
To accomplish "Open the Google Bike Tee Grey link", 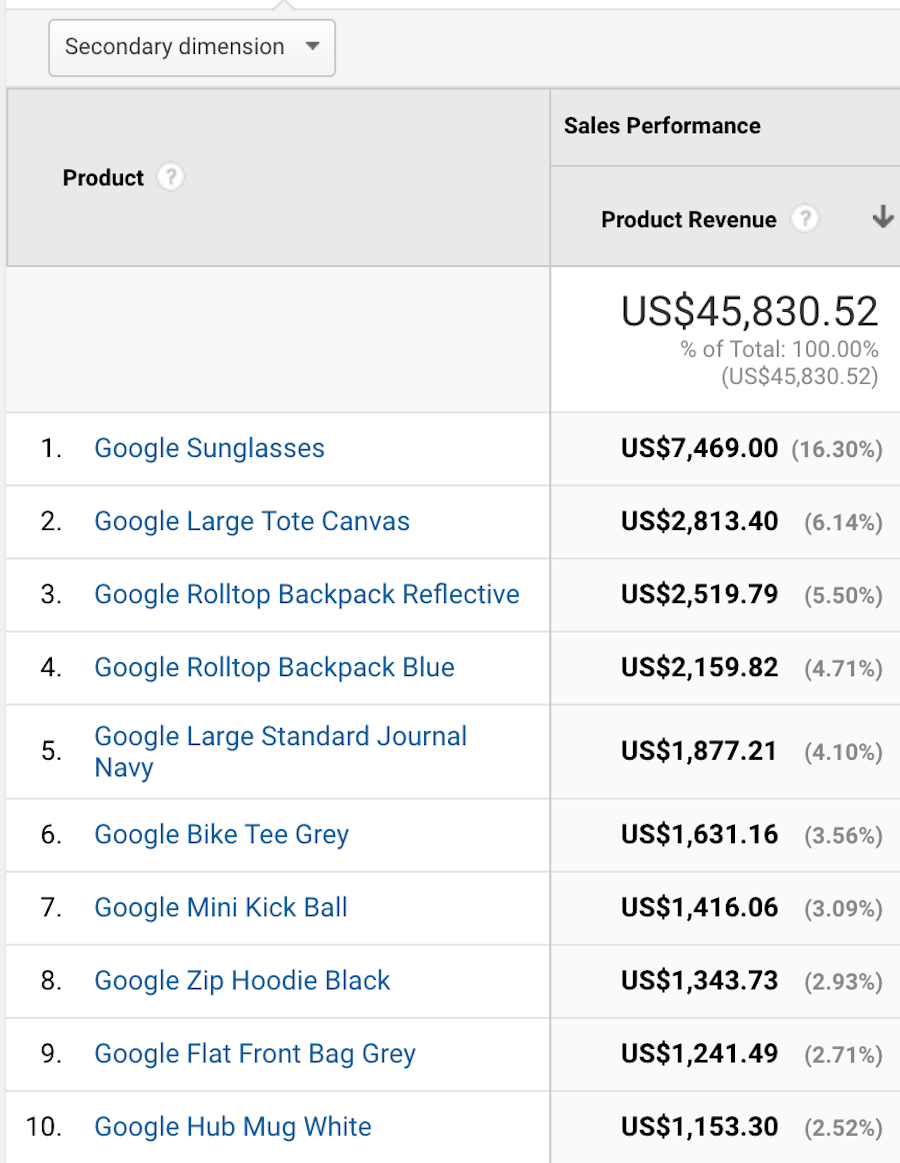I will click(221, 834).
